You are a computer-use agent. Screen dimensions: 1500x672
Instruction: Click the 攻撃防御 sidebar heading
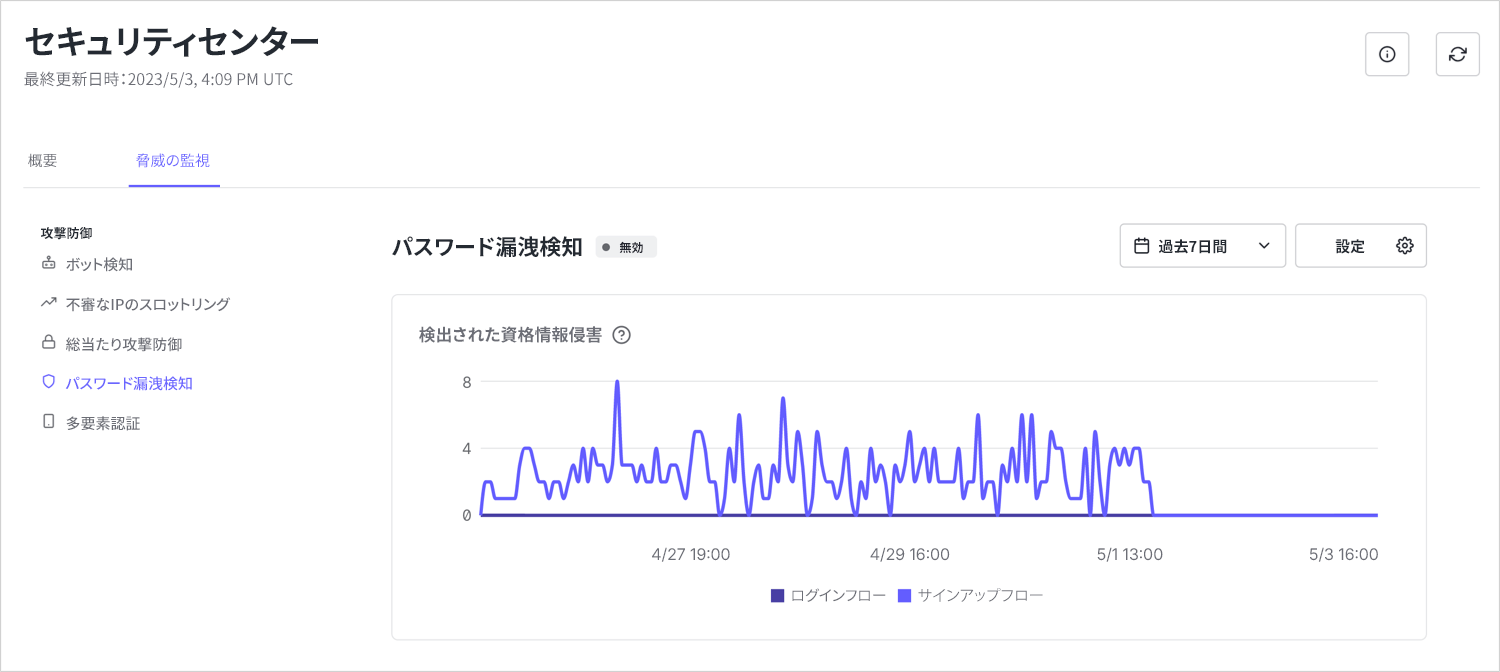click(x=66, y=232)
